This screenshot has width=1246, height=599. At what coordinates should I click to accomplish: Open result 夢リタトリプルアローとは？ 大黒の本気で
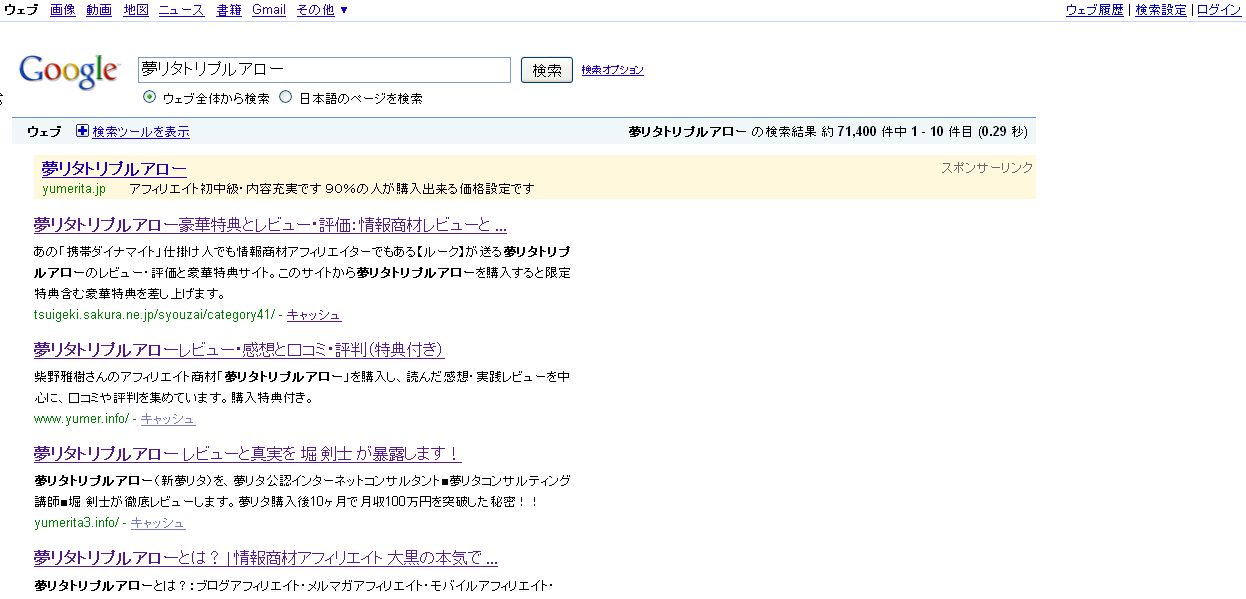(266, 557)
